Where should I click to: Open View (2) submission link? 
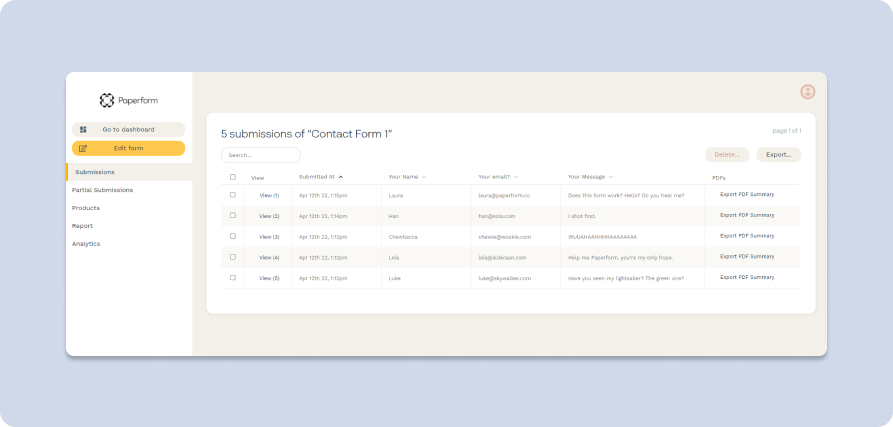pyautogui.click(x=269, y=216)
